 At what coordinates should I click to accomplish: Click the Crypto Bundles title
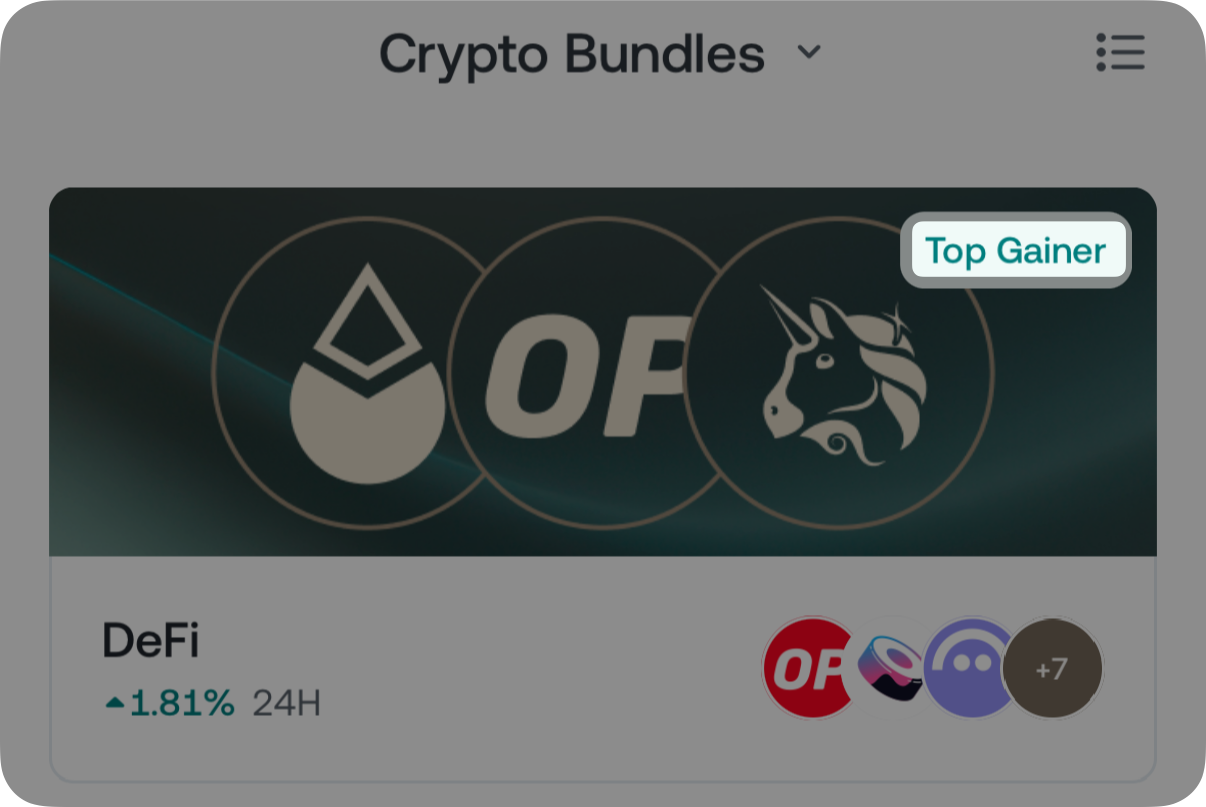point(572,54)
